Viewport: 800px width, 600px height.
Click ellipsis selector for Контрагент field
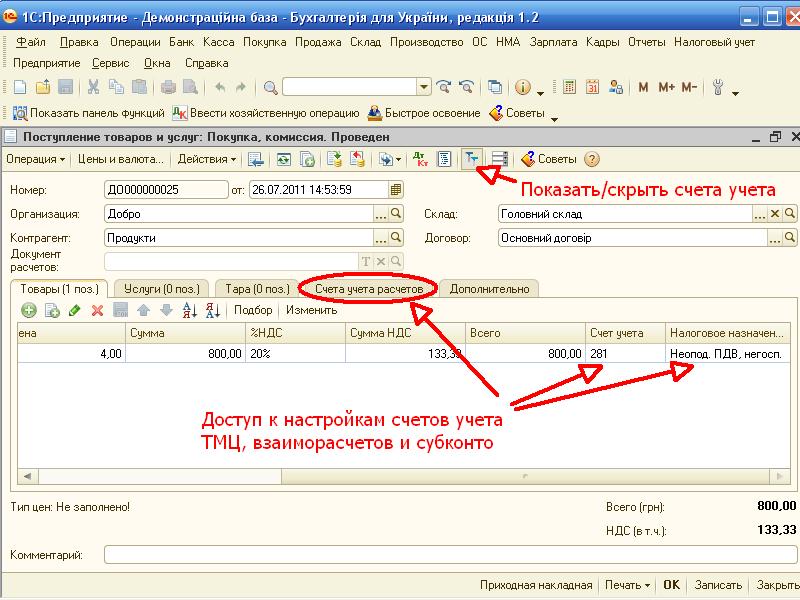point(381,238)
